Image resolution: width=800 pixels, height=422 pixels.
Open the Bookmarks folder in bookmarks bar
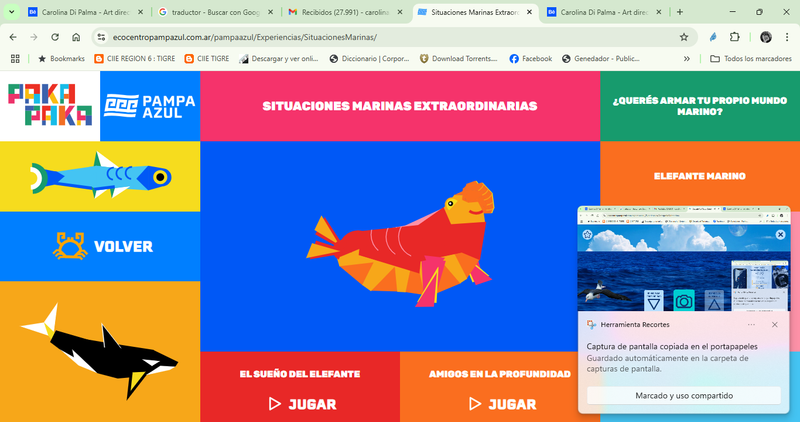[61, 59]
